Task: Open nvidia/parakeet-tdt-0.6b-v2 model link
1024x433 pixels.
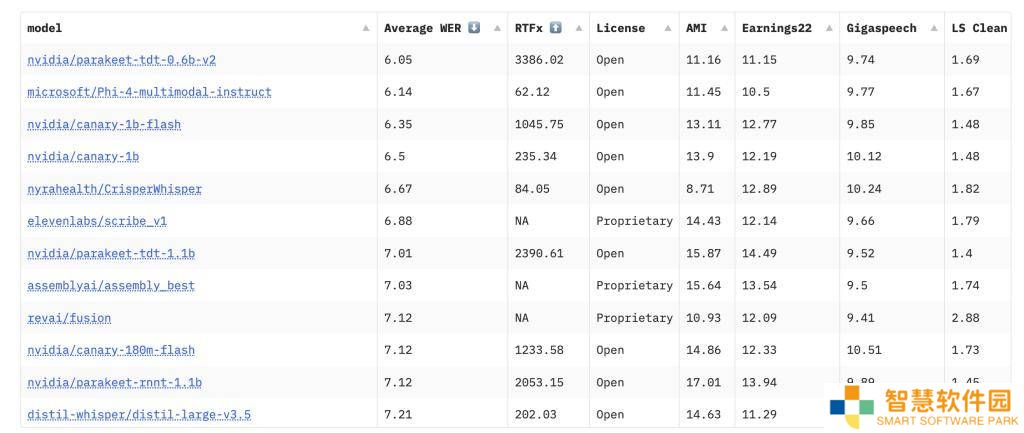Action: pos(121,60)
